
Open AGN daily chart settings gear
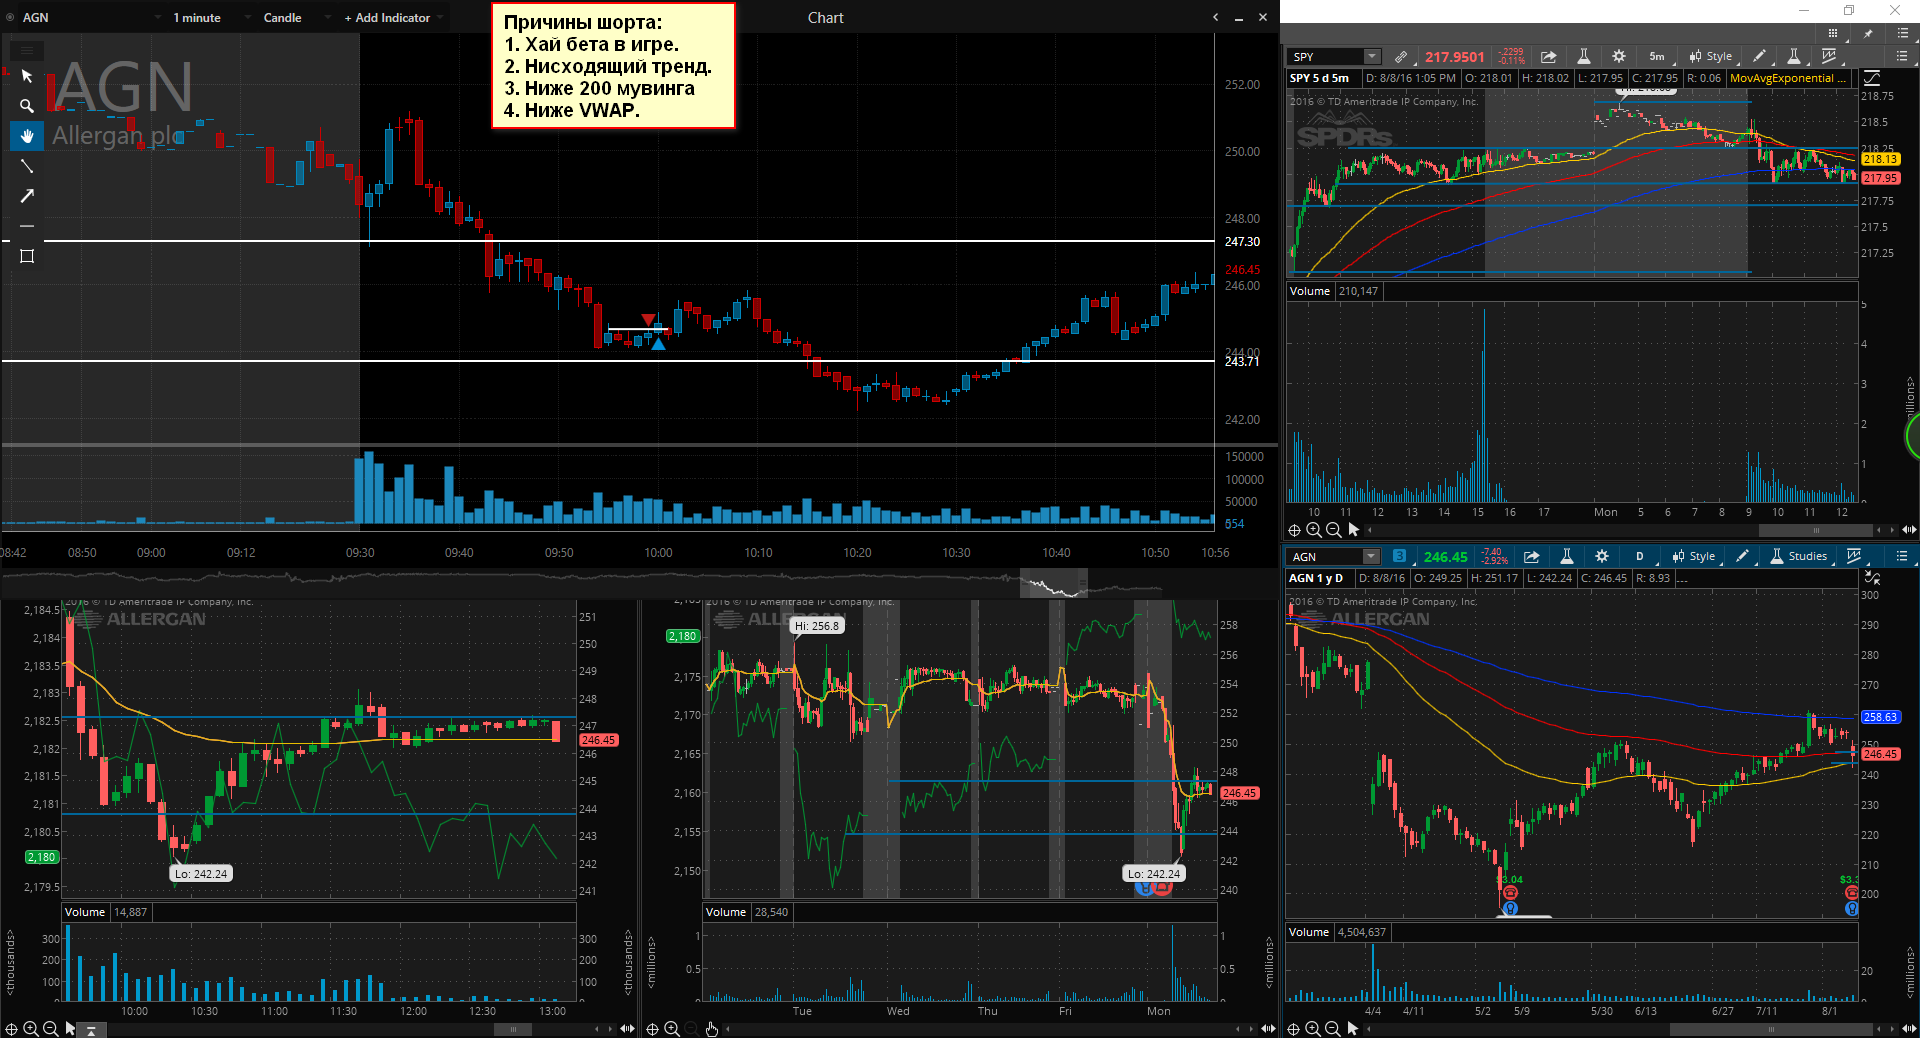[1602, 557]
